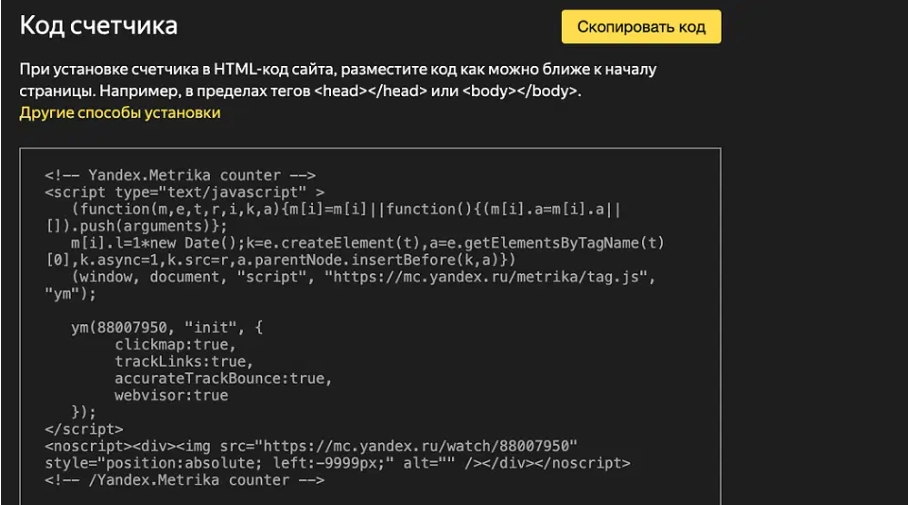Click the noscript img watch URL line
The height and width of the screenshot is (505, 908).
(x=311, y=446)
